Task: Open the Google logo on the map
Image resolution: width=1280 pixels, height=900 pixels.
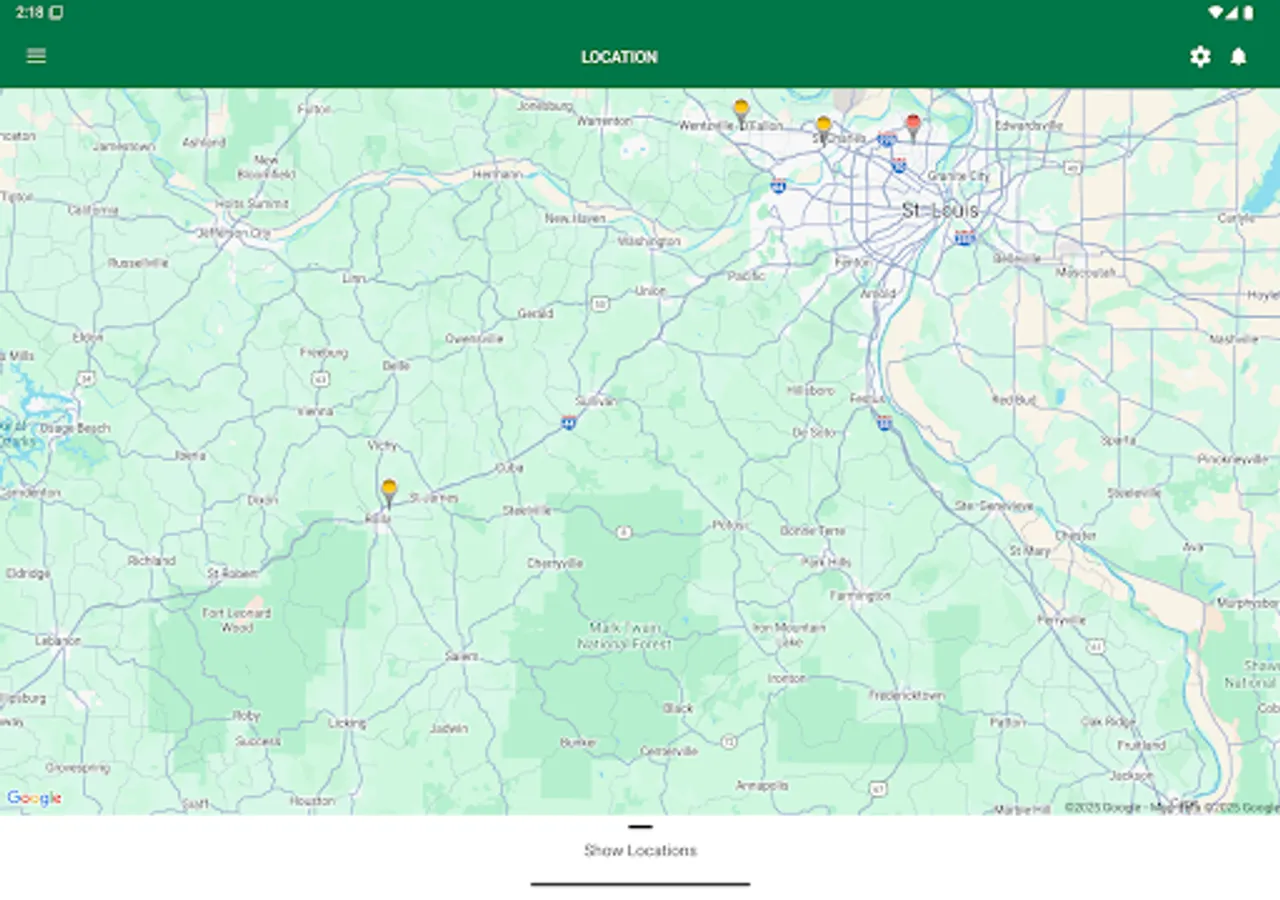Action: pyautogui.click(x=34, y=798)
